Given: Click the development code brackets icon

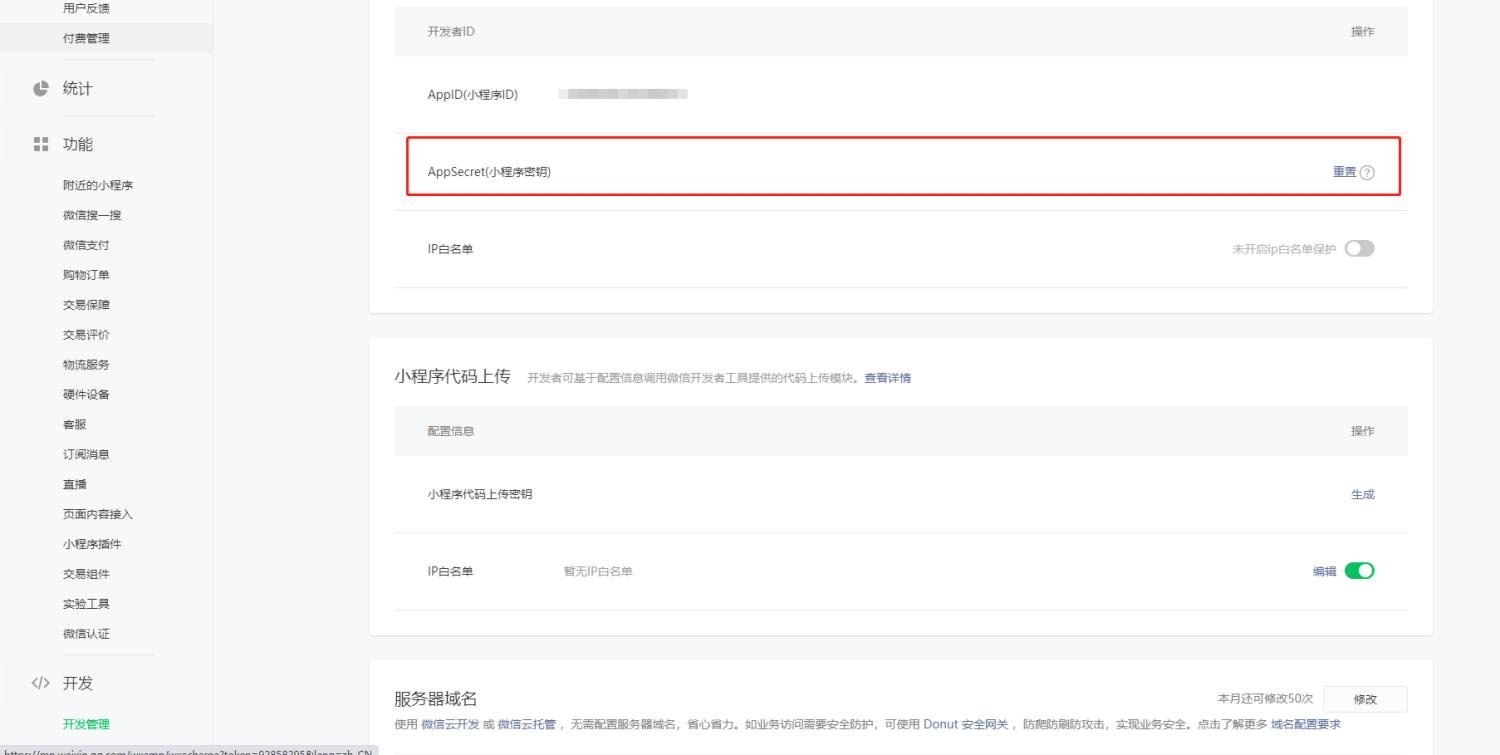Looking at the screenshot, I should 41,683.
